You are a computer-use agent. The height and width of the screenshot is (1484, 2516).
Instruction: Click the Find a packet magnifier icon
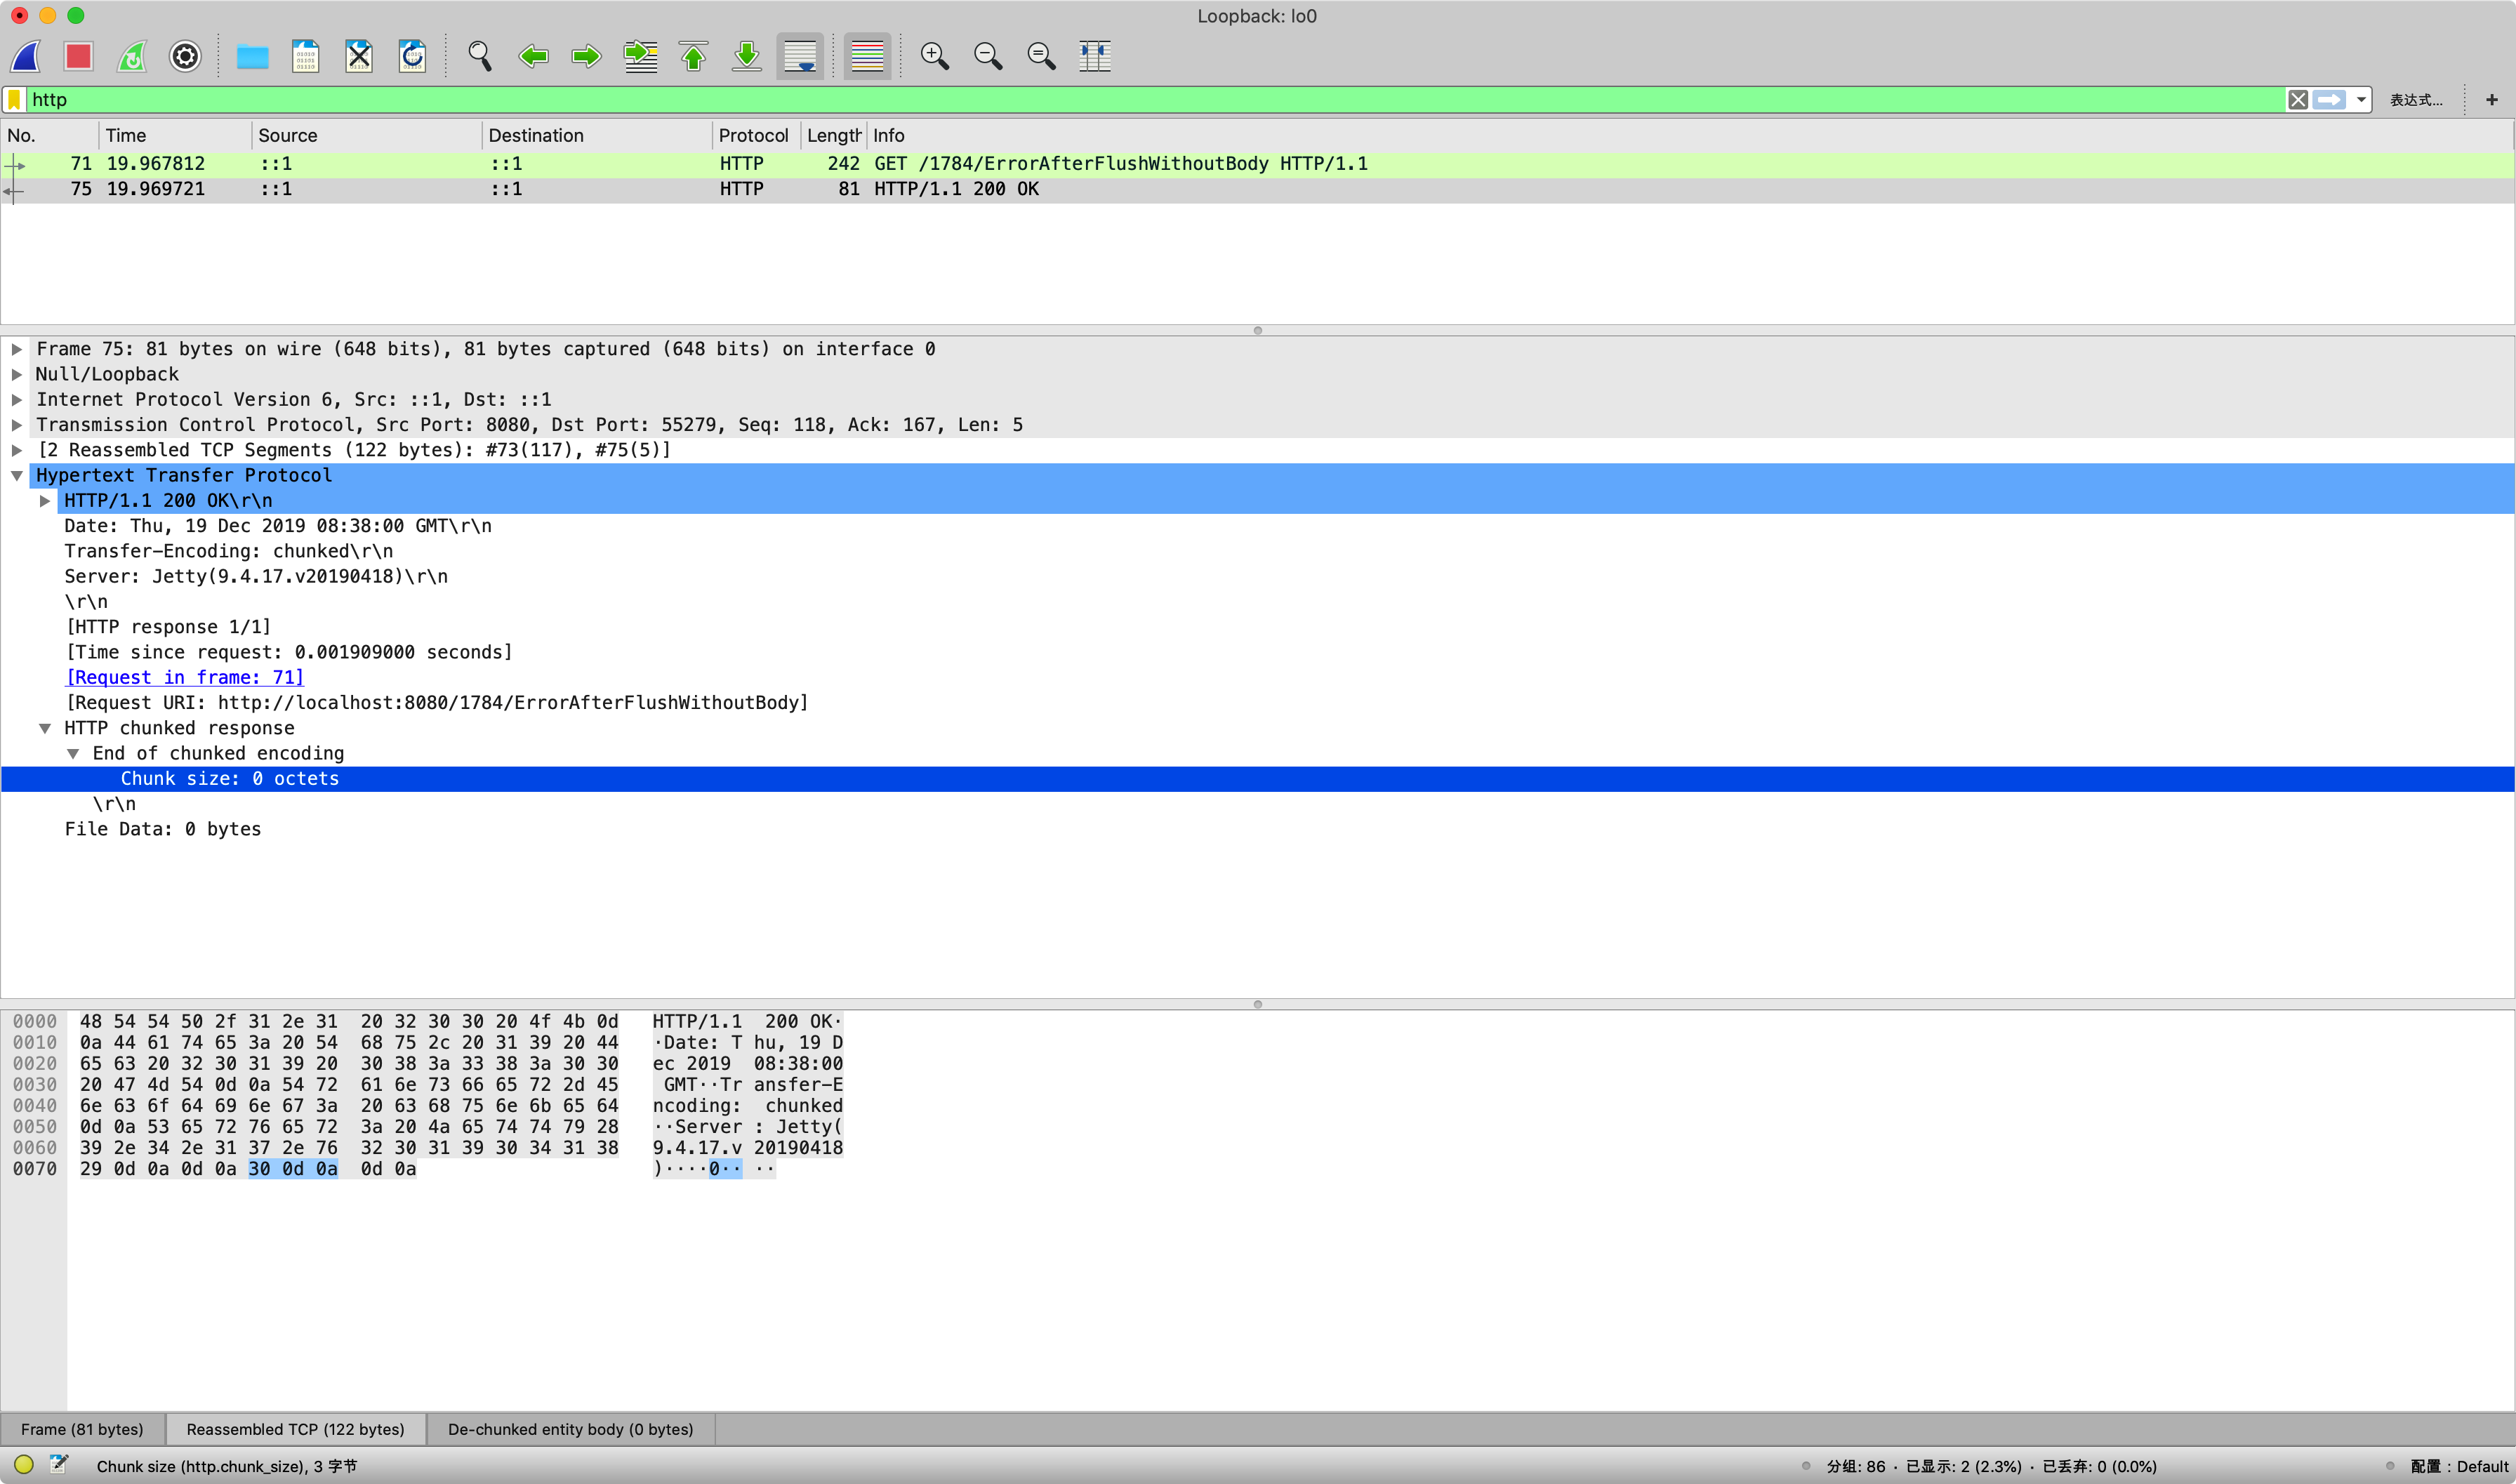(480, 56)
